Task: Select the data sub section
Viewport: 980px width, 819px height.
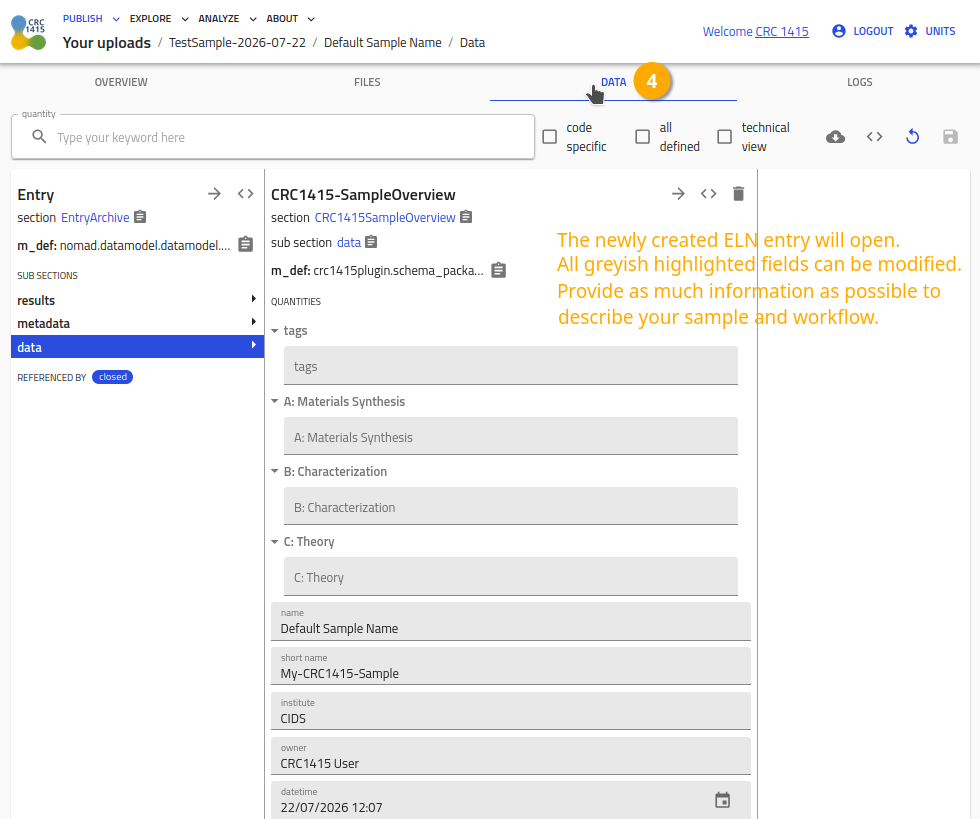Action: [138, 347]
